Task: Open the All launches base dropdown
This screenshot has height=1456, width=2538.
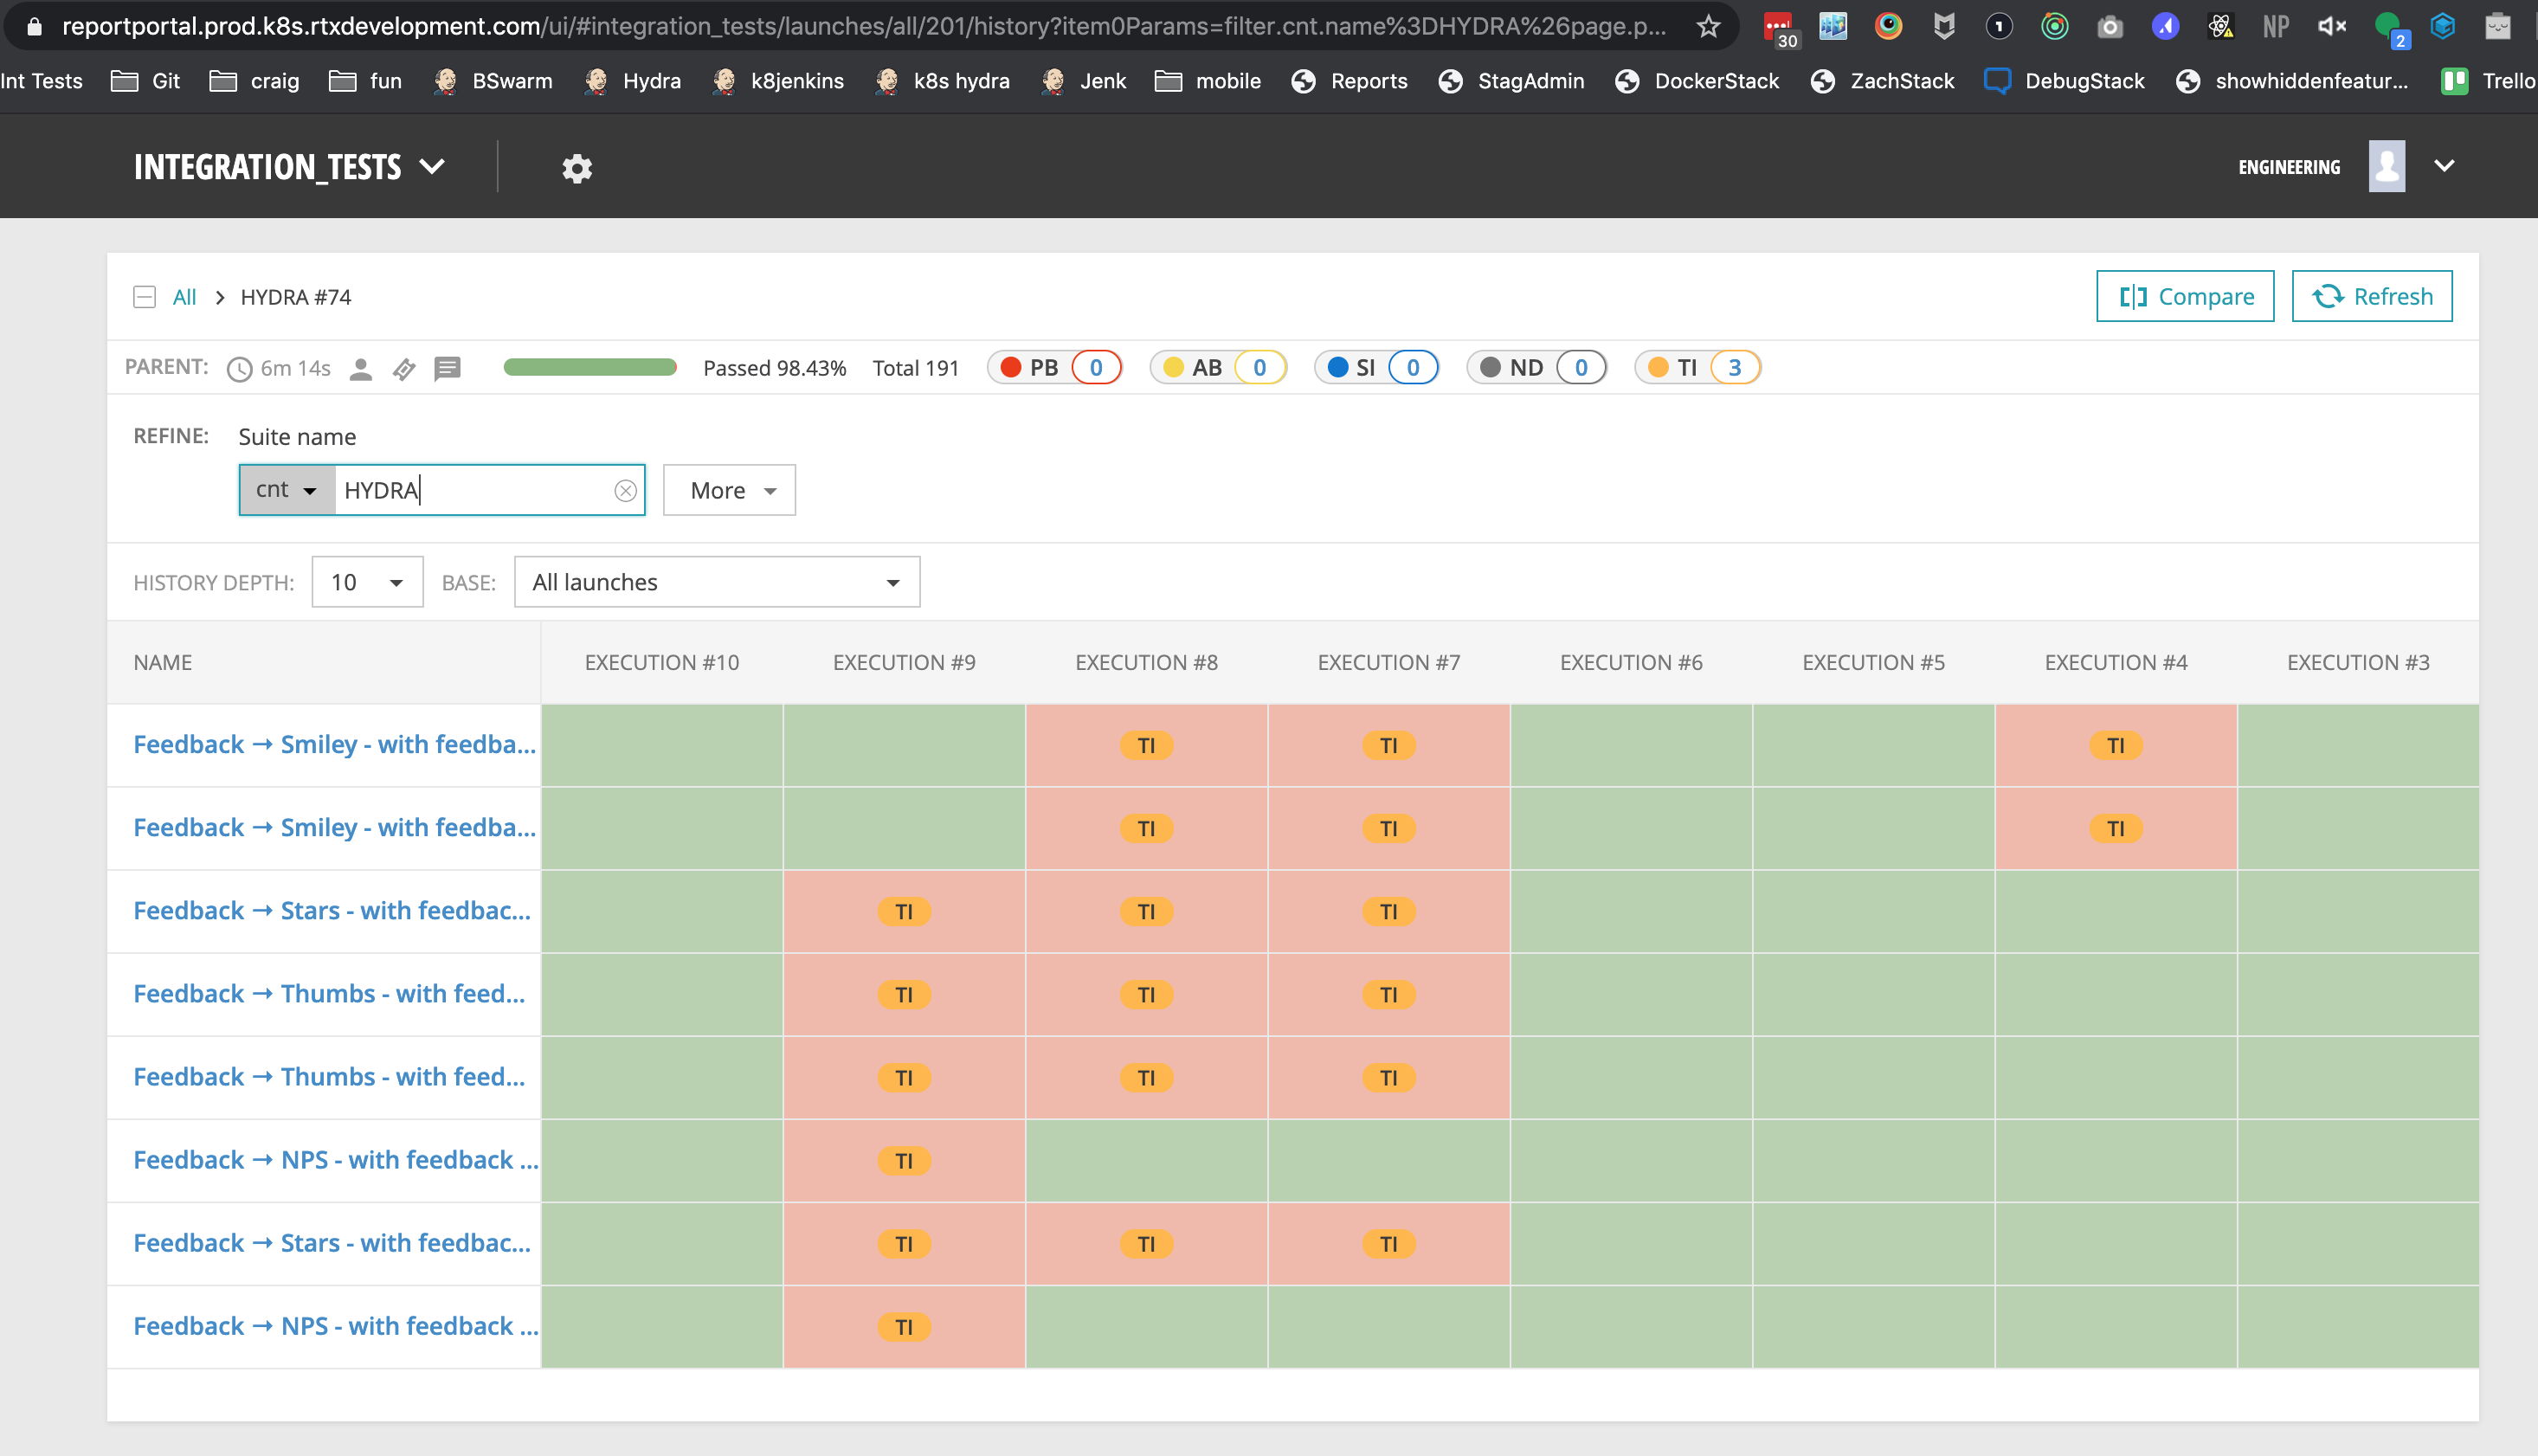Action: point(716,582)
